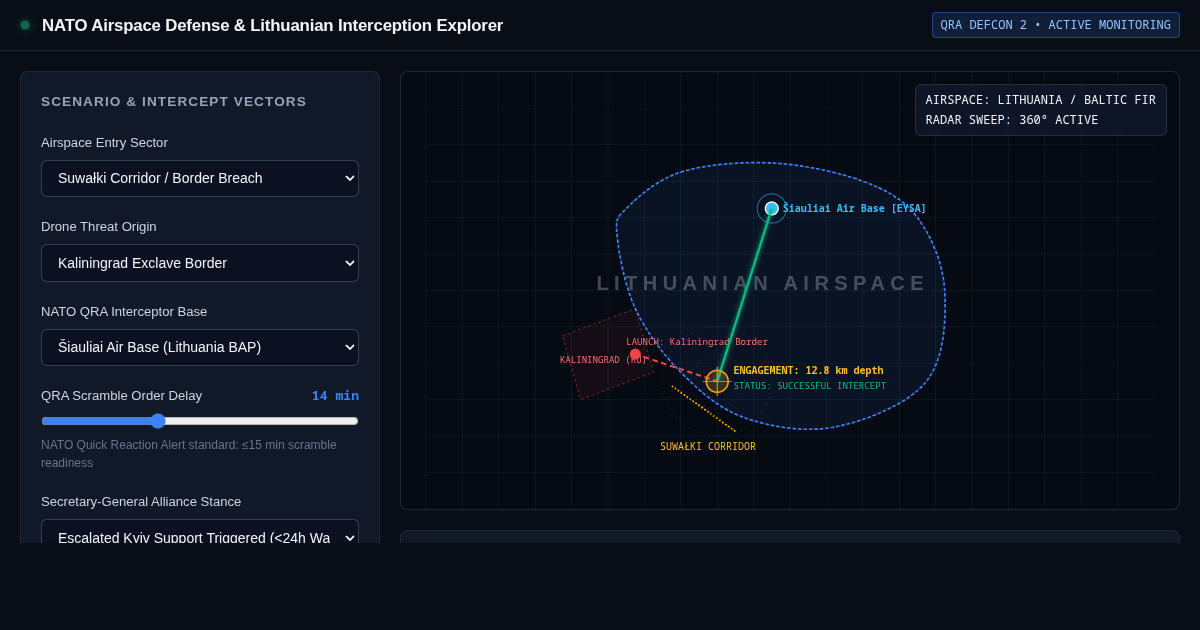
Task: Open the Airspace Entry Sector dropdown
Action: coord(200,178)
